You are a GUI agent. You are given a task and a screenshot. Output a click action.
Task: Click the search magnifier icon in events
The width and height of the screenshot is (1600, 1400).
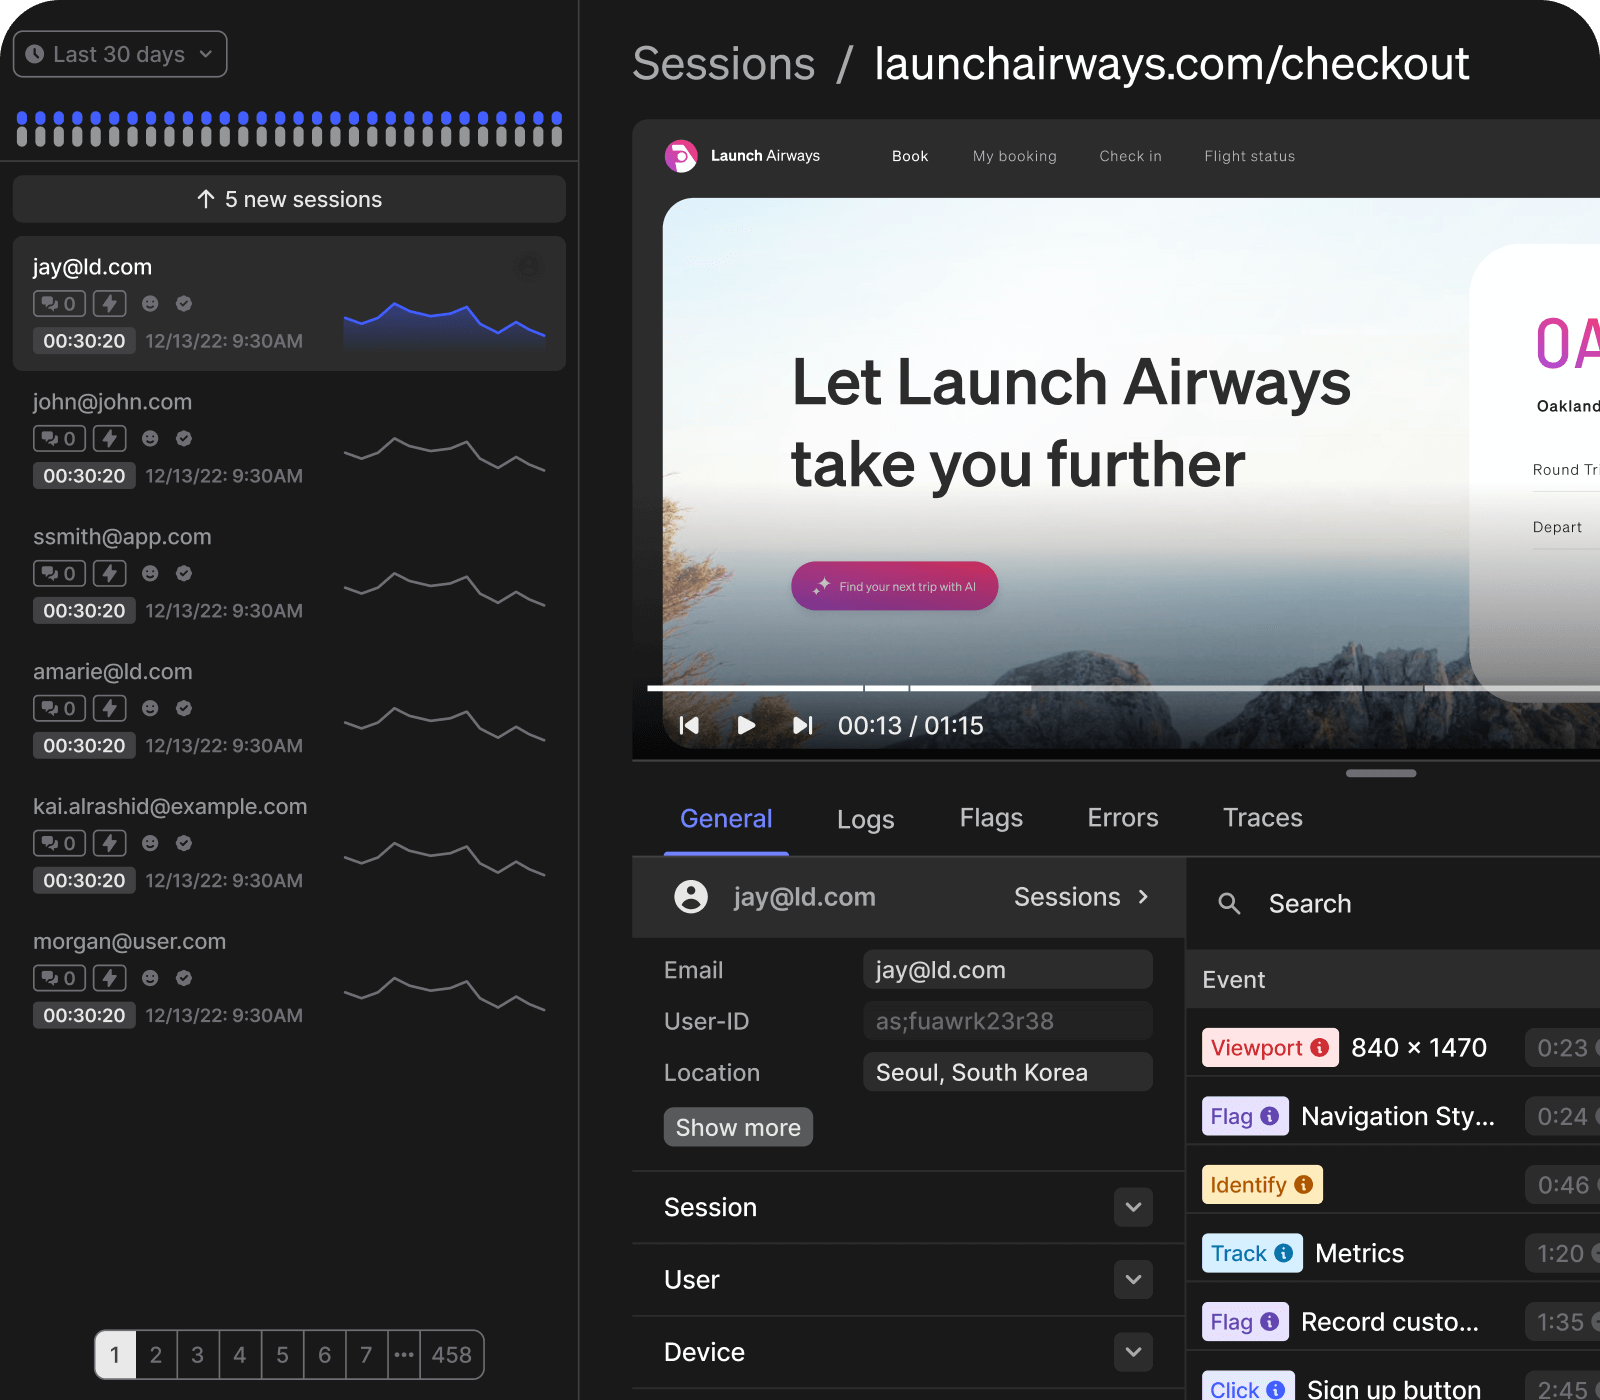[x=1229, y=904]
